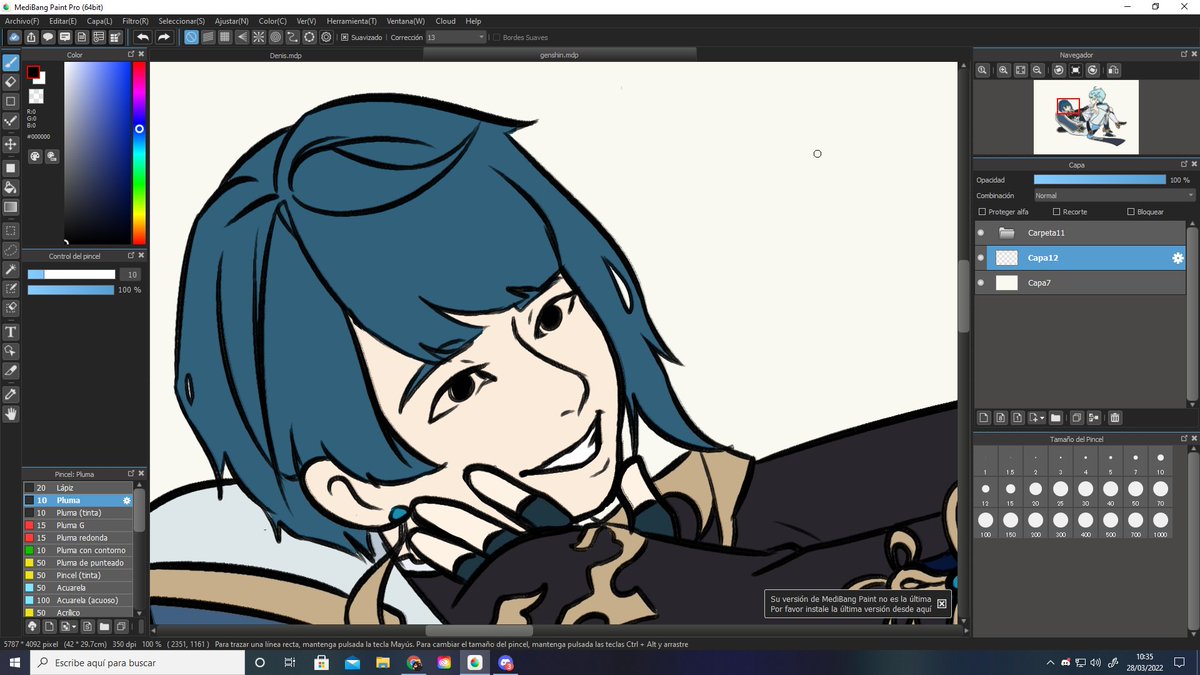Image resolution: width=1200 pixels, height=675 pixels.
Task: Select the Pluma de punteado brush
Action: coord(79,563)
